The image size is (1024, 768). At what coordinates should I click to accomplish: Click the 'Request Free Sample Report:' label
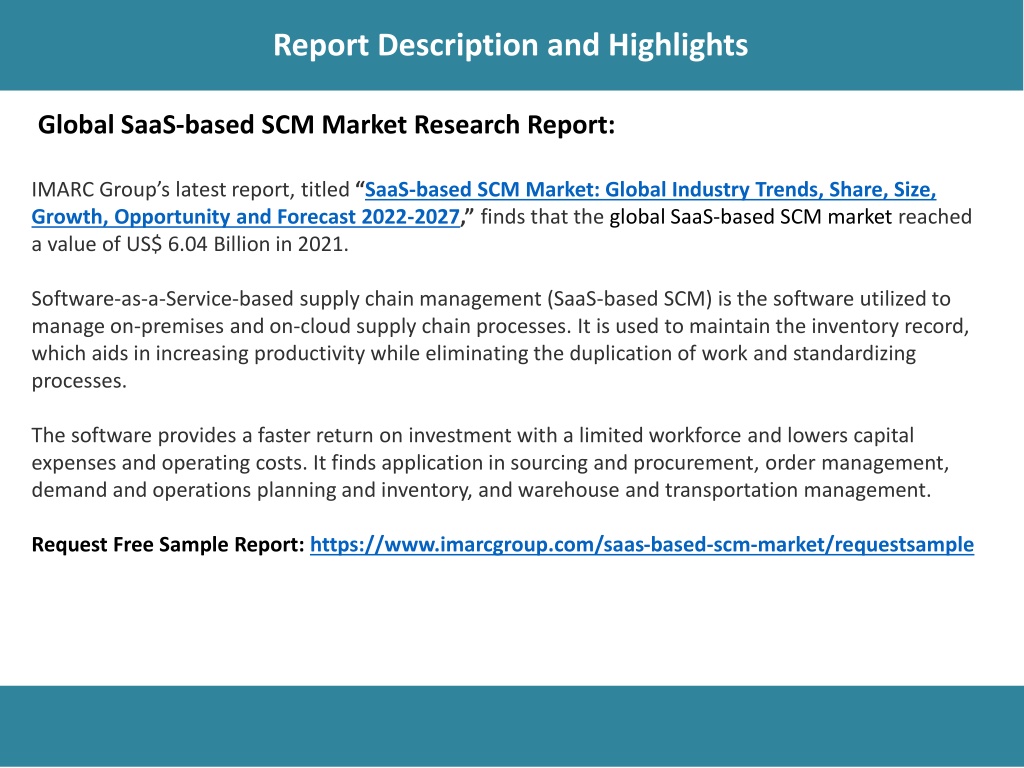[168, 545]
